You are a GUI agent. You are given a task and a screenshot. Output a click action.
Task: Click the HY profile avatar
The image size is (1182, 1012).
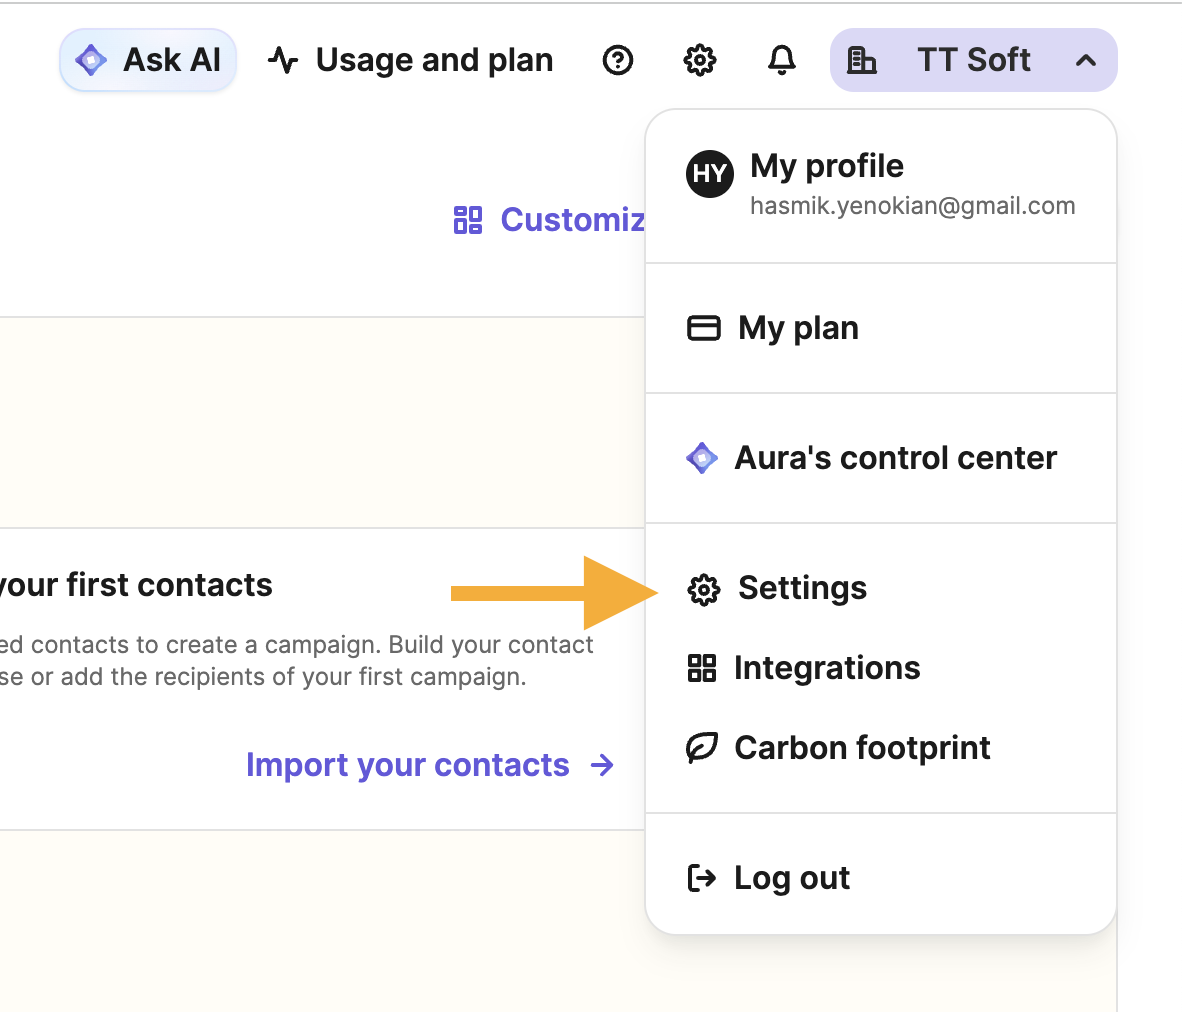(709, 173)
